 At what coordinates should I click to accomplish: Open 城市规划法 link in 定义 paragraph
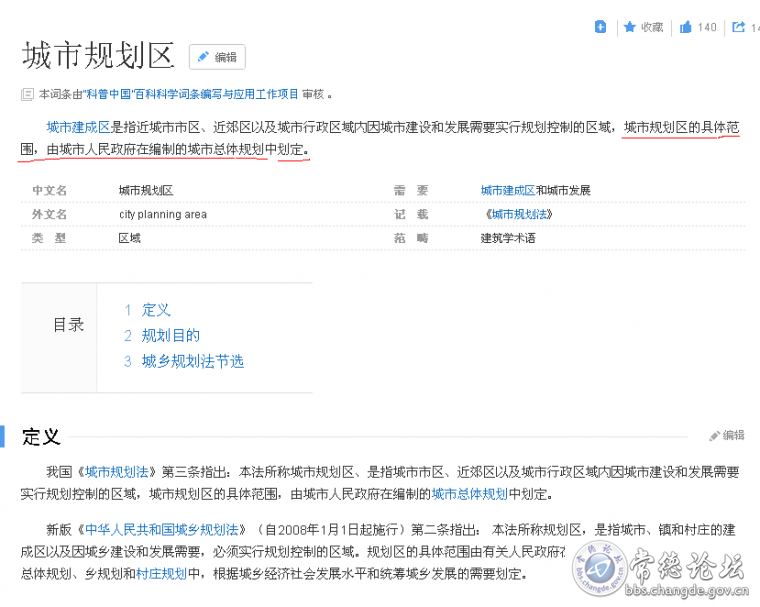pos(117,472)
